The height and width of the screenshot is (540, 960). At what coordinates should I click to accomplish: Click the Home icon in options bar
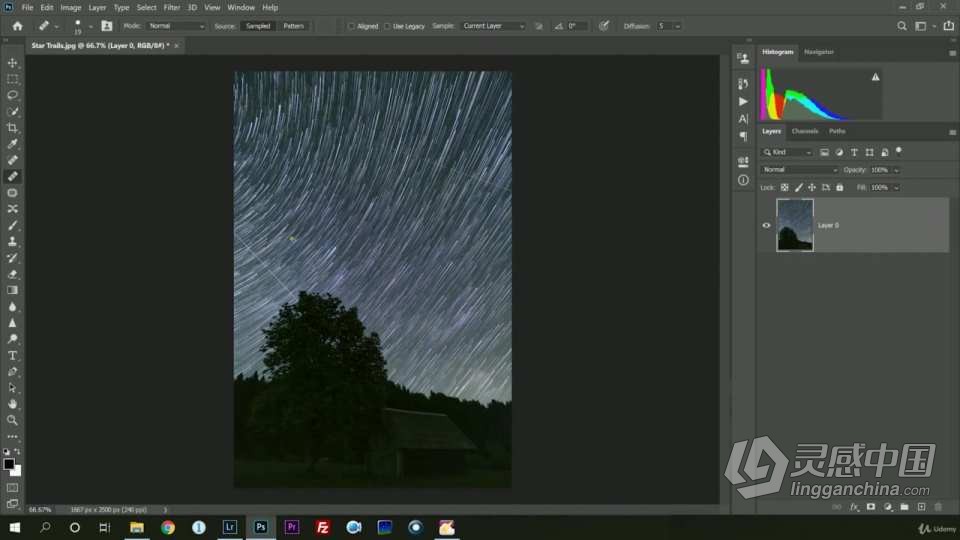(x=17, y=26)
